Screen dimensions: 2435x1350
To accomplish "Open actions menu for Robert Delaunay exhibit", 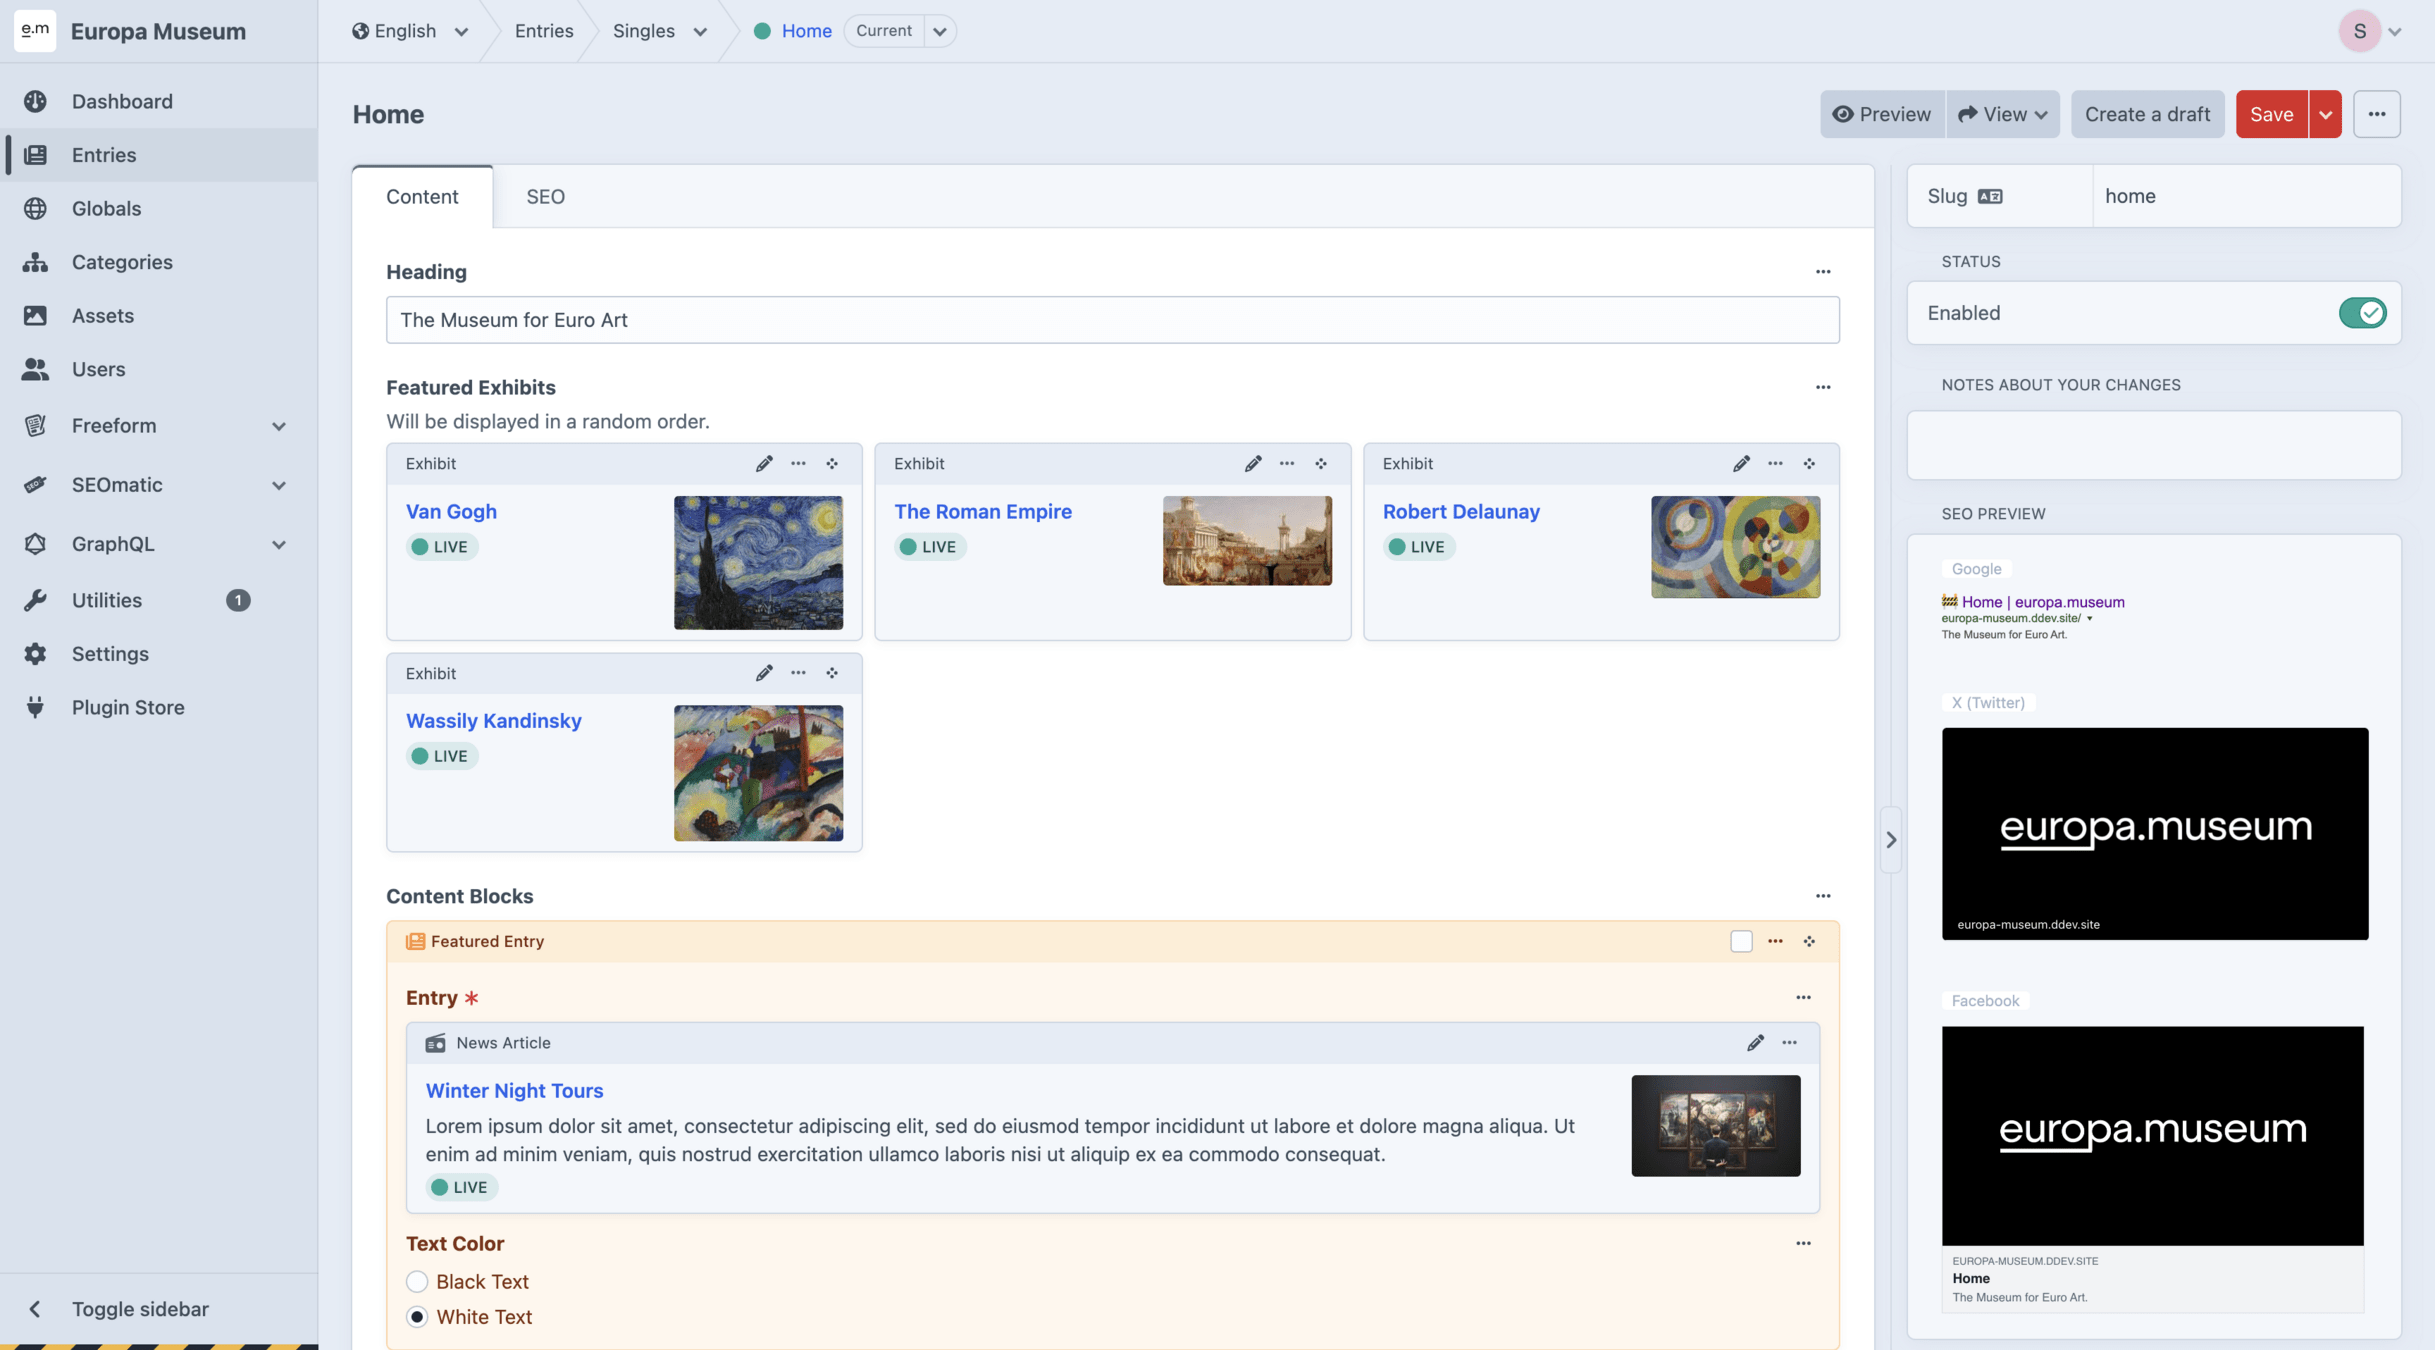I will click(x=1775, y=464).
